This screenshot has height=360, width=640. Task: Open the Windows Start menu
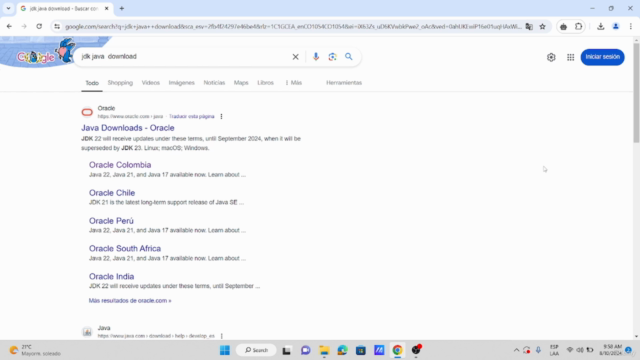(x=225, y=350)
